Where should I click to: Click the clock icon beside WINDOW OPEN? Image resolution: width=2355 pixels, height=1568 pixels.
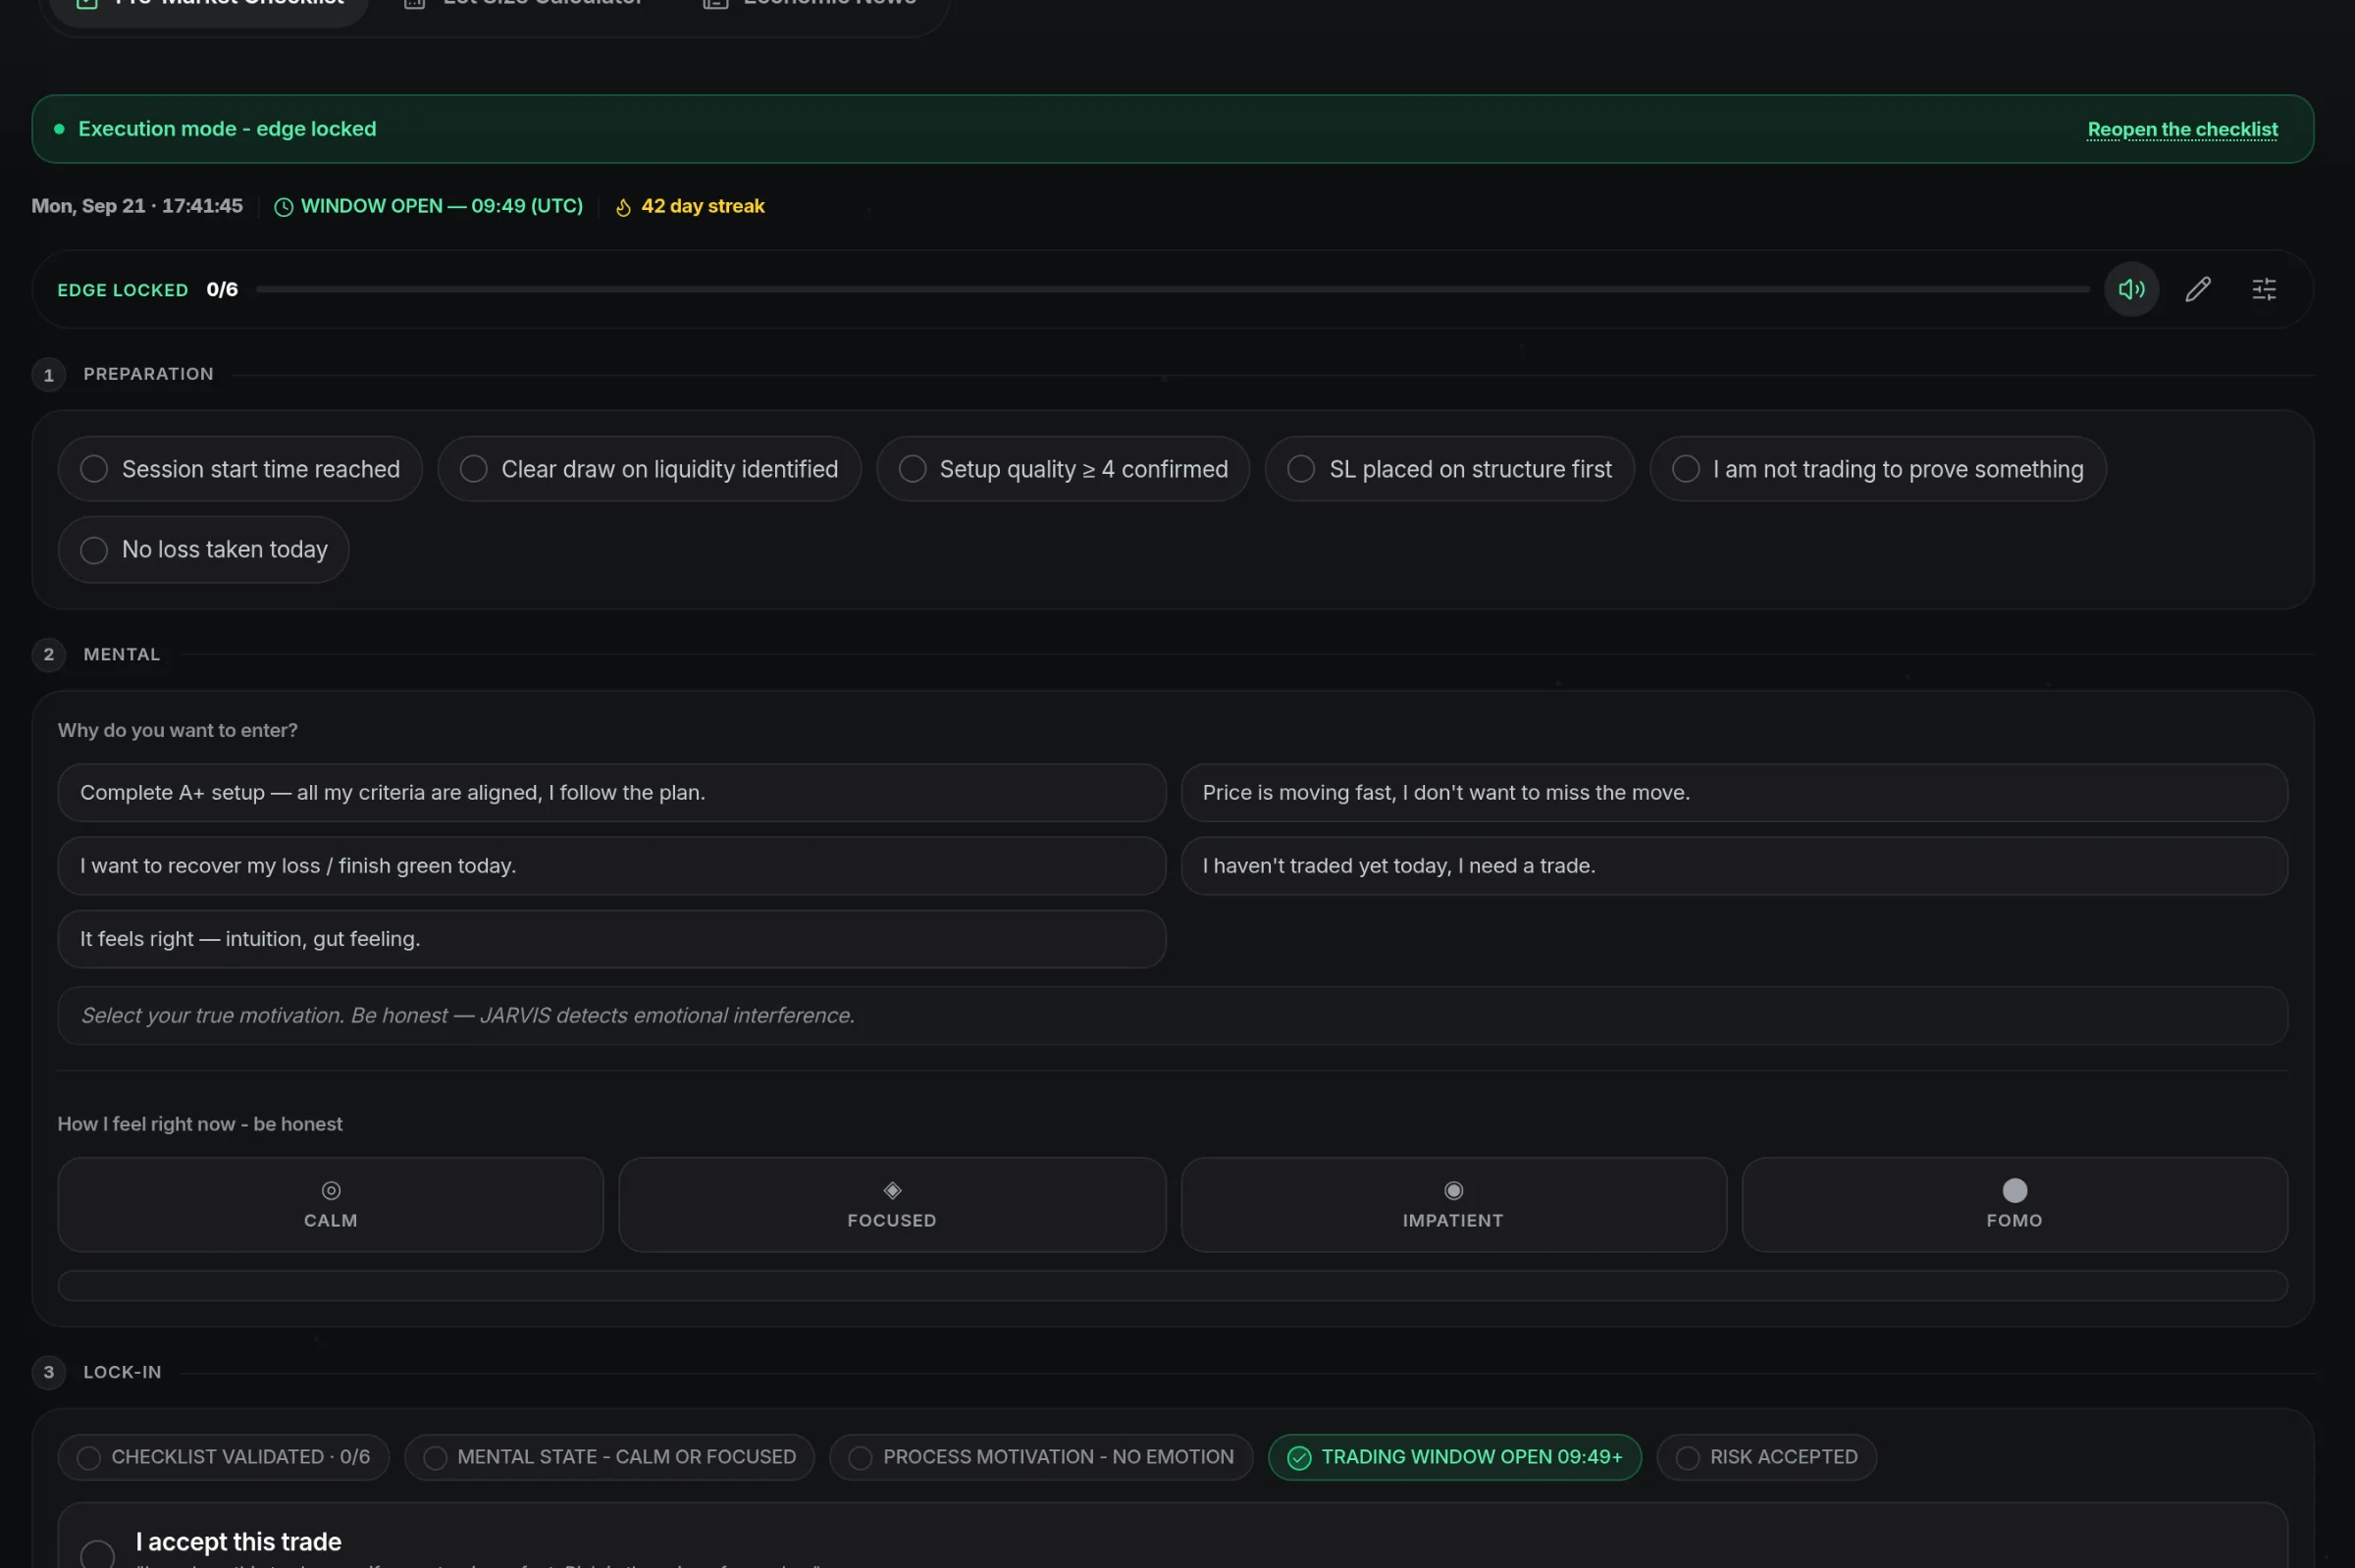[x=284, y=207]
